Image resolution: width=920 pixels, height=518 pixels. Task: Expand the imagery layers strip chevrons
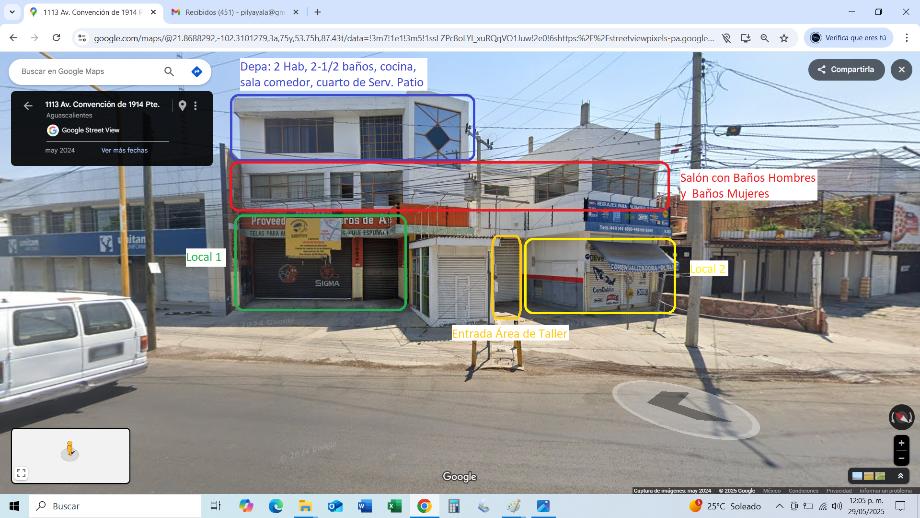pos(900,476)
